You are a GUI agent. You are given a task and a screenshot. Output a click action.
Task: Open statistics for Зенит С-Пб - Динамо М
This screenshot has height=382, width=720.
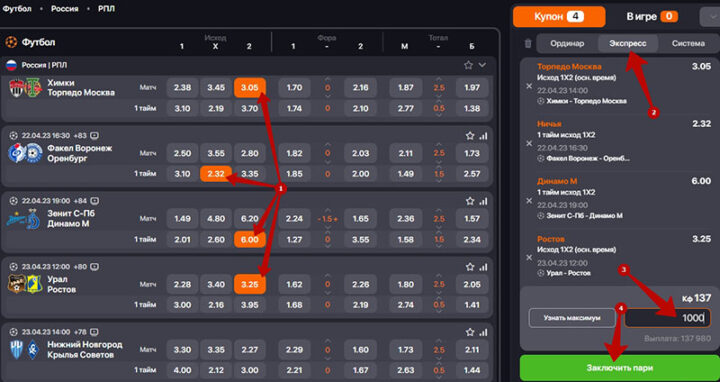483,201
